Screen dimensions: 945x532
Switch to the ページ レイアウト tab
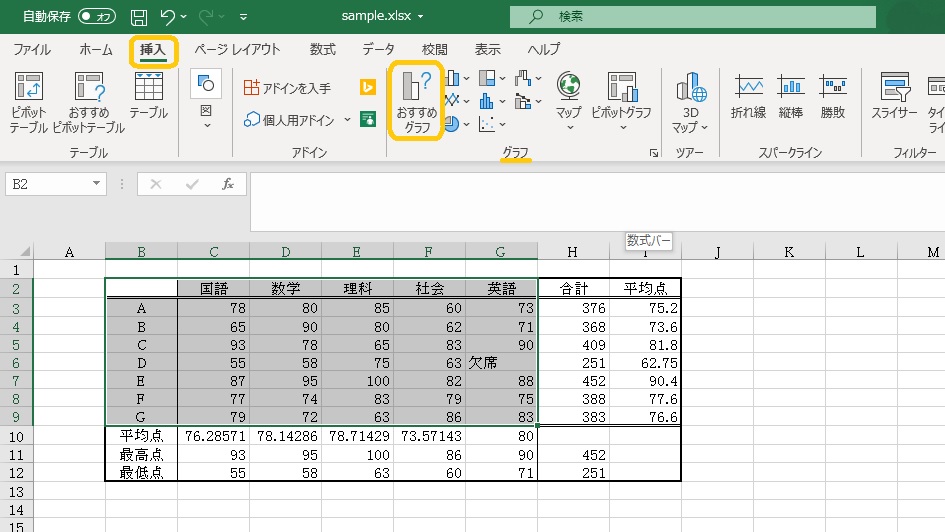237,49
